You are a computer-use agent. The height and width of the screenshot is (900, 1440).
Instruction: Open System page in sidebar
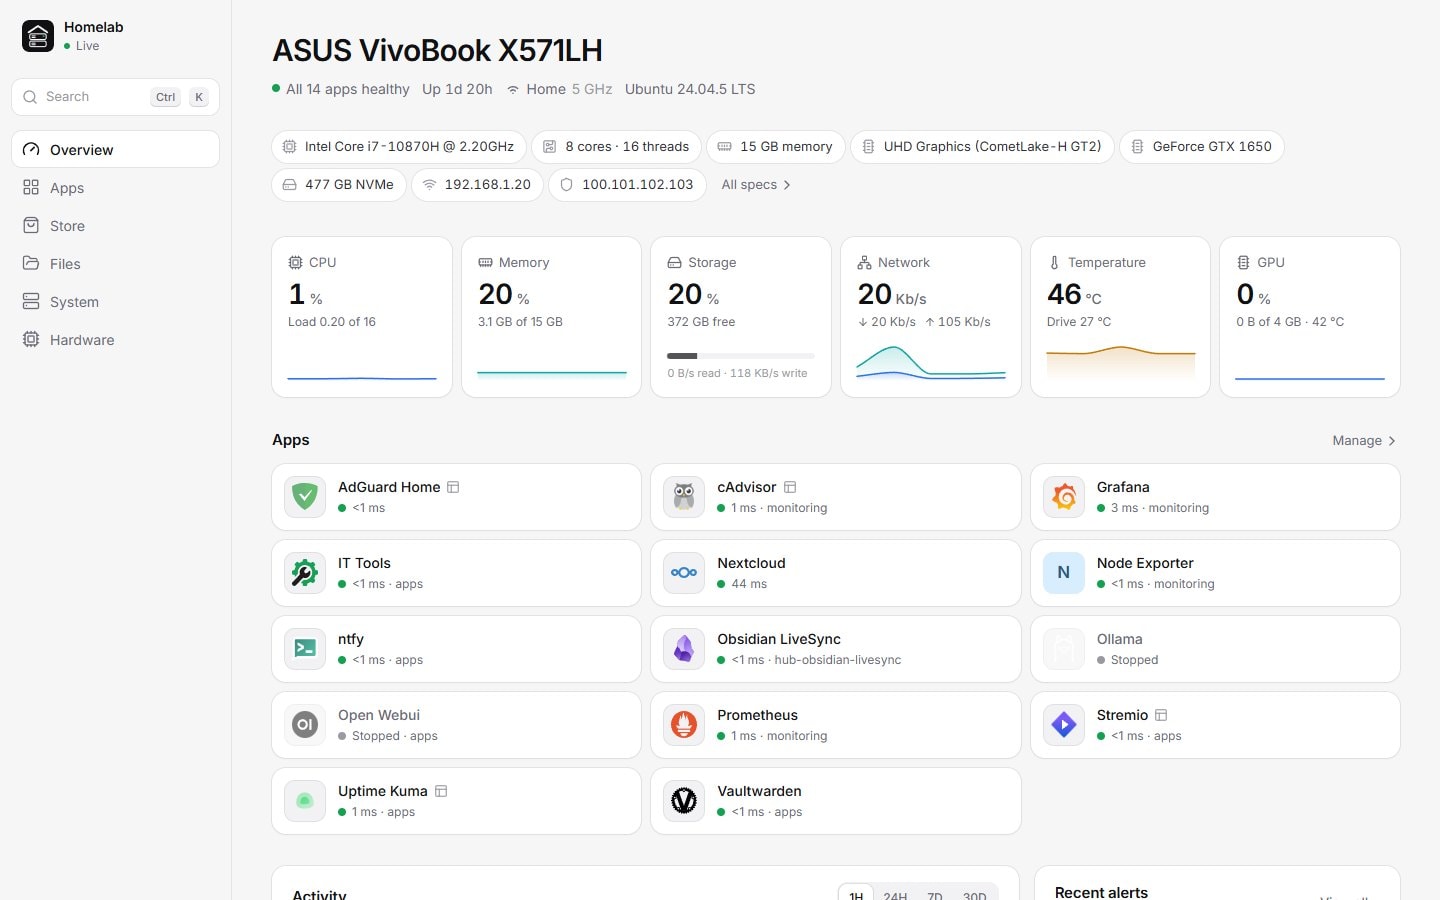(116, 302)
